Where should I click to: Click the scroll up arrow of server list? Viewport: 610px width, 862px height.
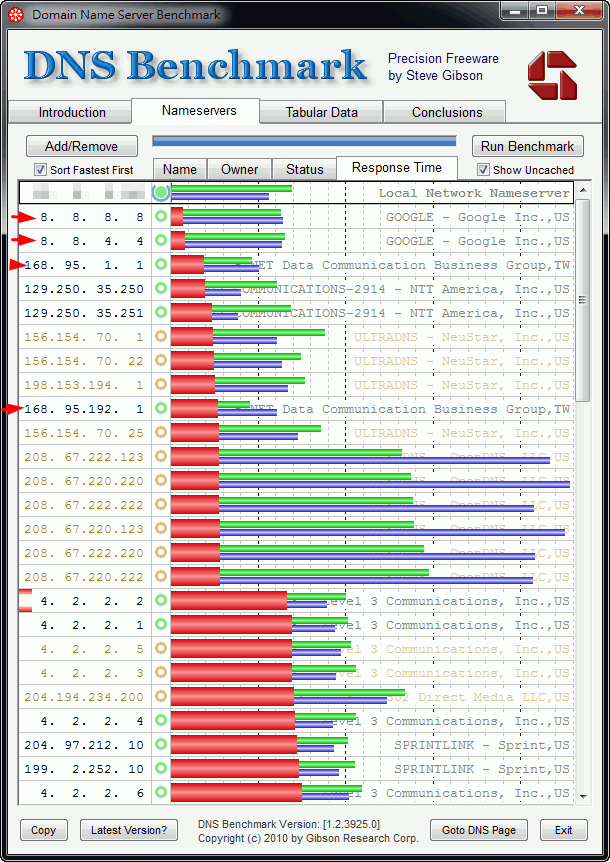(x=583, y=190)
